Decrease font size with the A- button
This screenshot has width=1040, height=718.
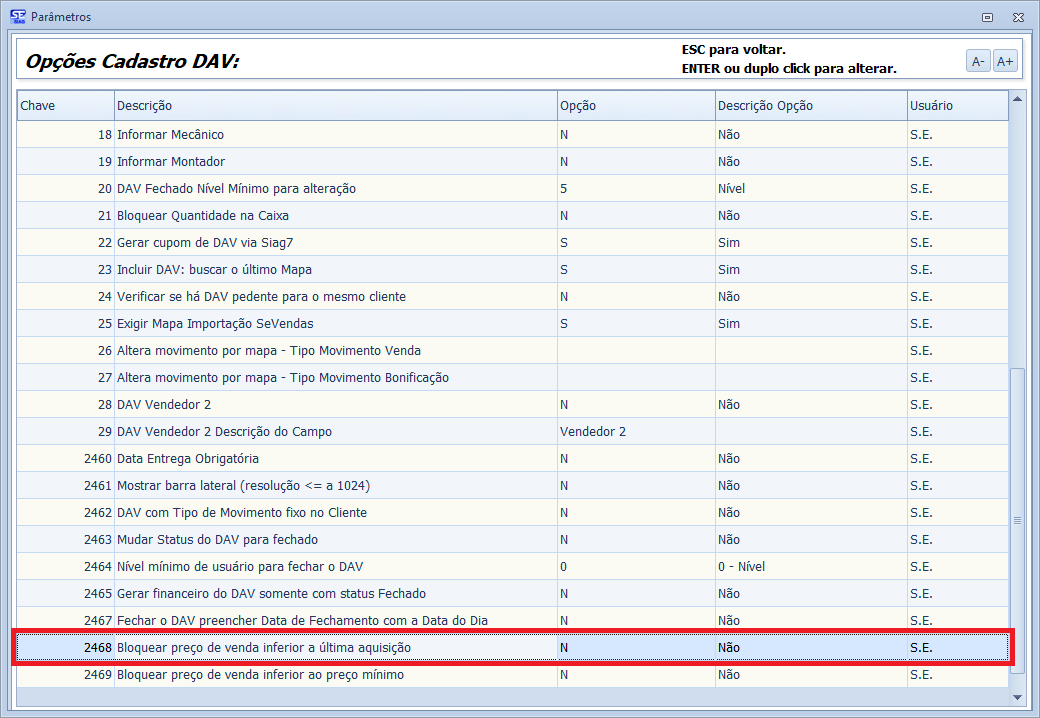[978, 61]
